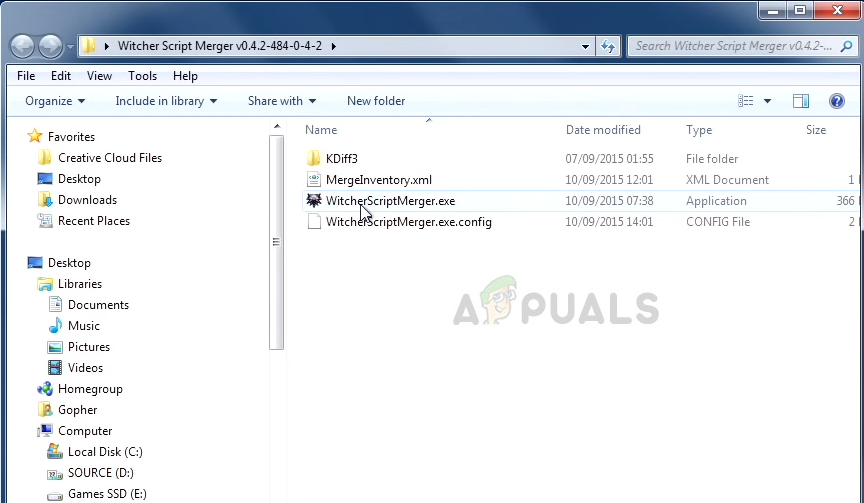
Task: Open Libraries in navigation pane
Action: tap(79, 284)
